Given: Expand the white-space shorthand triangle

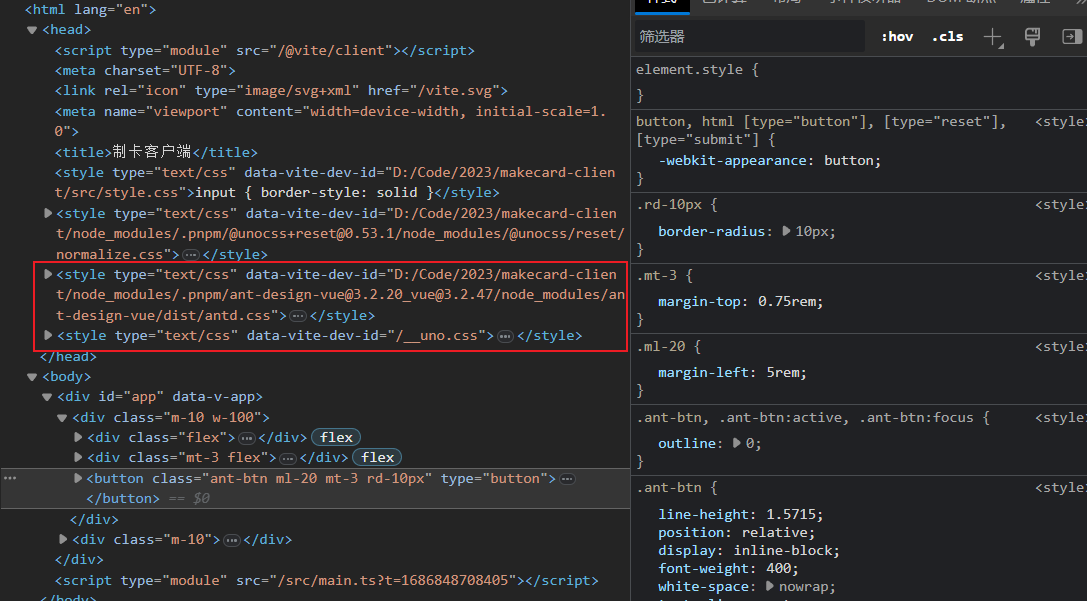Looking at the screenshot, I should (769, 586).
